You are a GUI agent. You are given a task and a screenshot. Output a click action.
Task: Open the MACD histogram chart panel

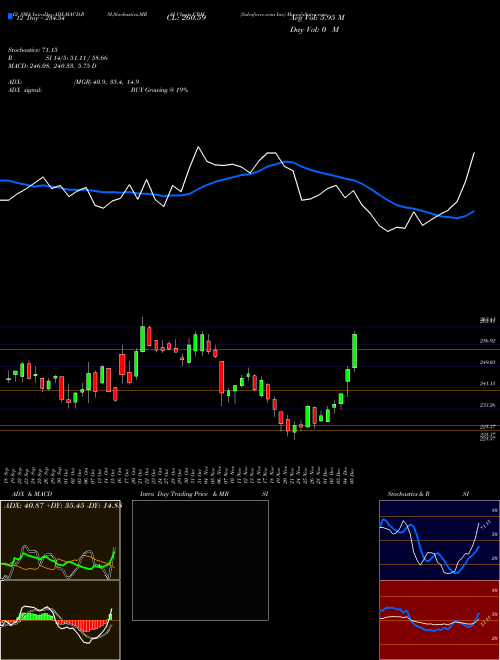60,620
